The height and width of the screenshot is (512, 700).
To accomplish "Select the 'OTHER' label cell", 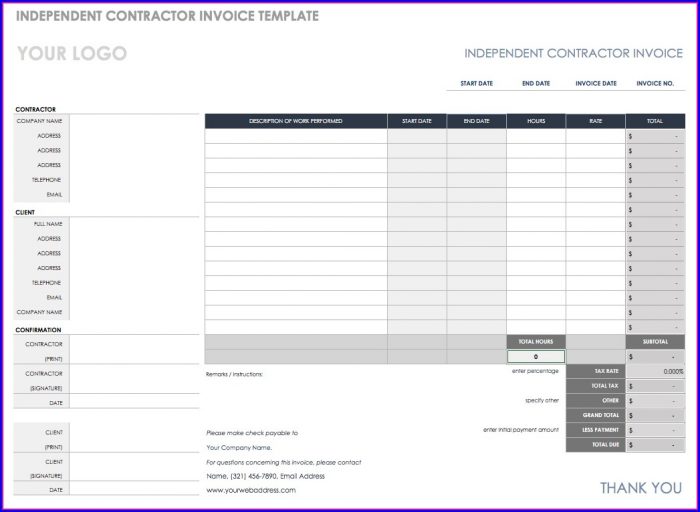I will click(596, 401).
